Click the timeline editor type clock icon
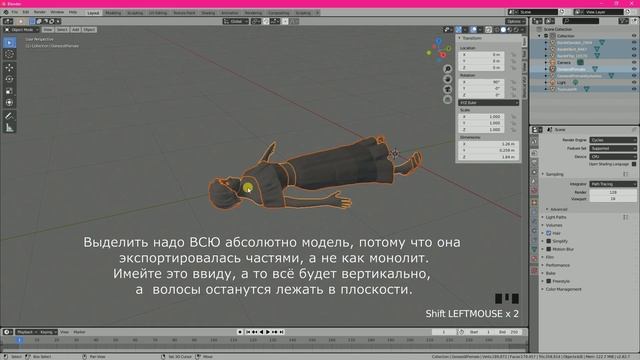This screenshot has width=640, height=360. pos(7,332)
